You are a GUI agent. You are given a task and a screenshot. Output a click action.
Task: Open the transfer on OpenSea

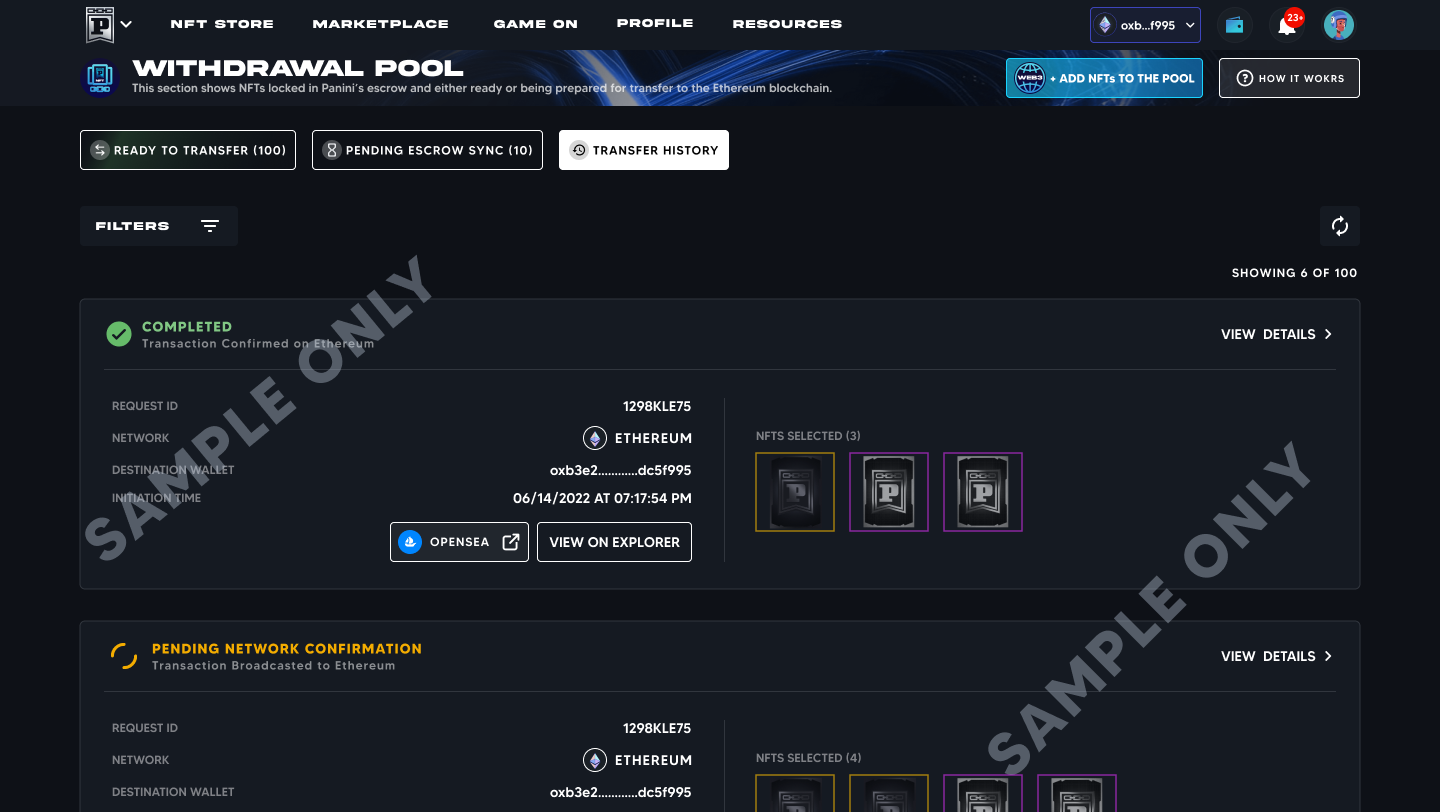point(459,542)
